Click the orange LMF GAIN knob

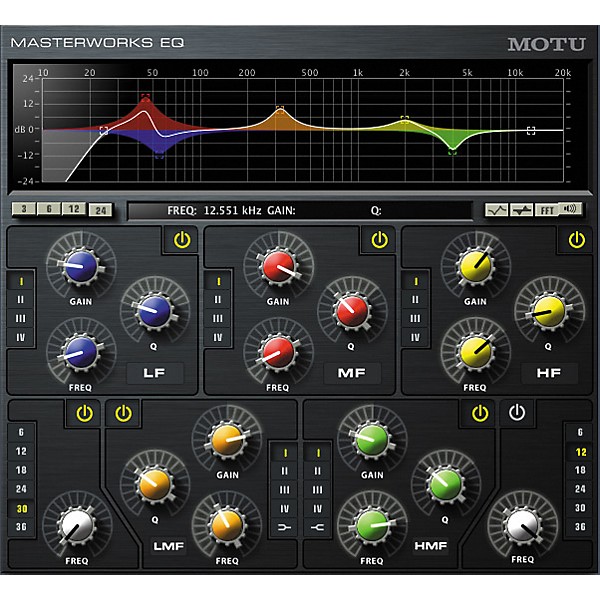[x=227, y=440]
